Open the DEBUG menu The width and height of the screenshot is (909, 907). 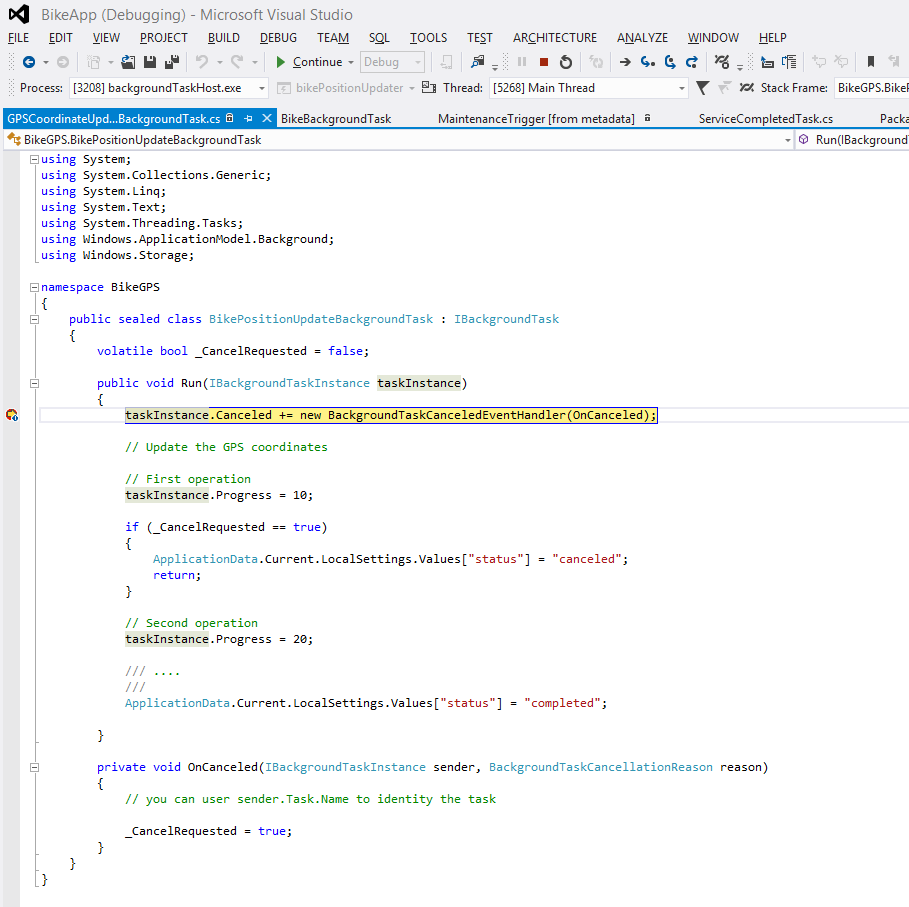(277, 37)
